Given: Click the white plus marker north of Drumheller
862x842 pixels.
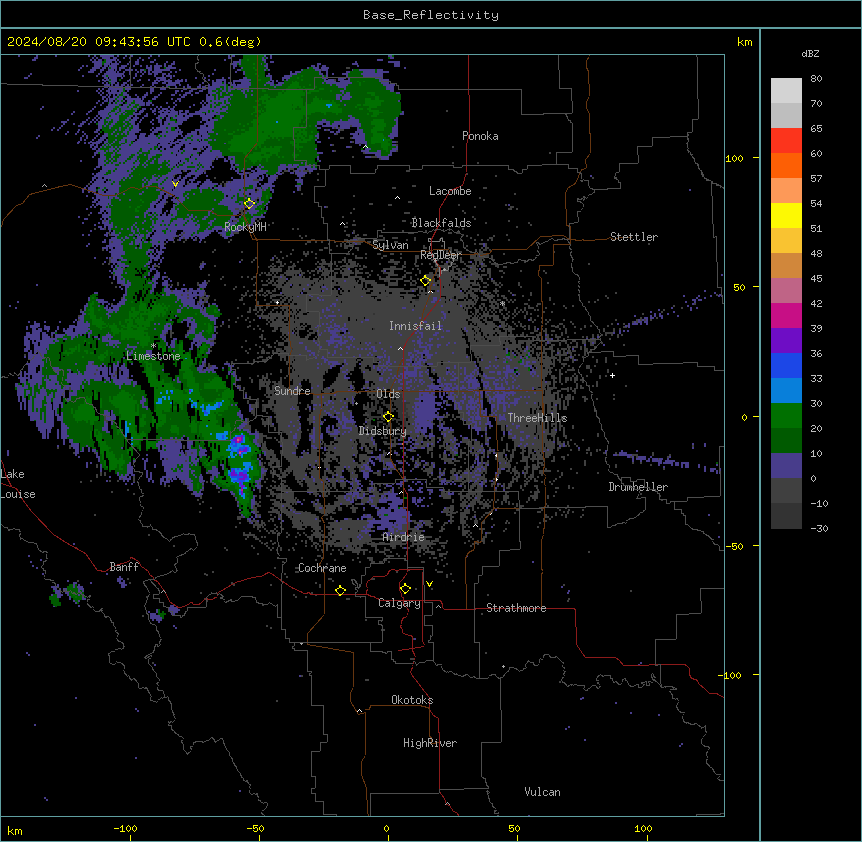Looking at the screenshot, I should [x=612, y=375].
